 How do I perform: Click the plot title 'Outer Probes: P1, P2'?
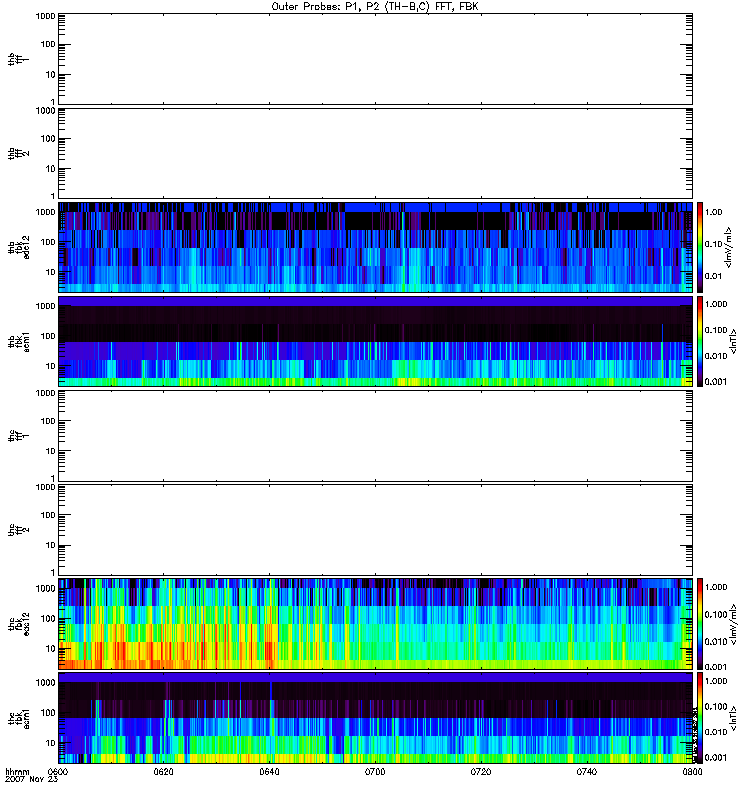tap(375, 6)
